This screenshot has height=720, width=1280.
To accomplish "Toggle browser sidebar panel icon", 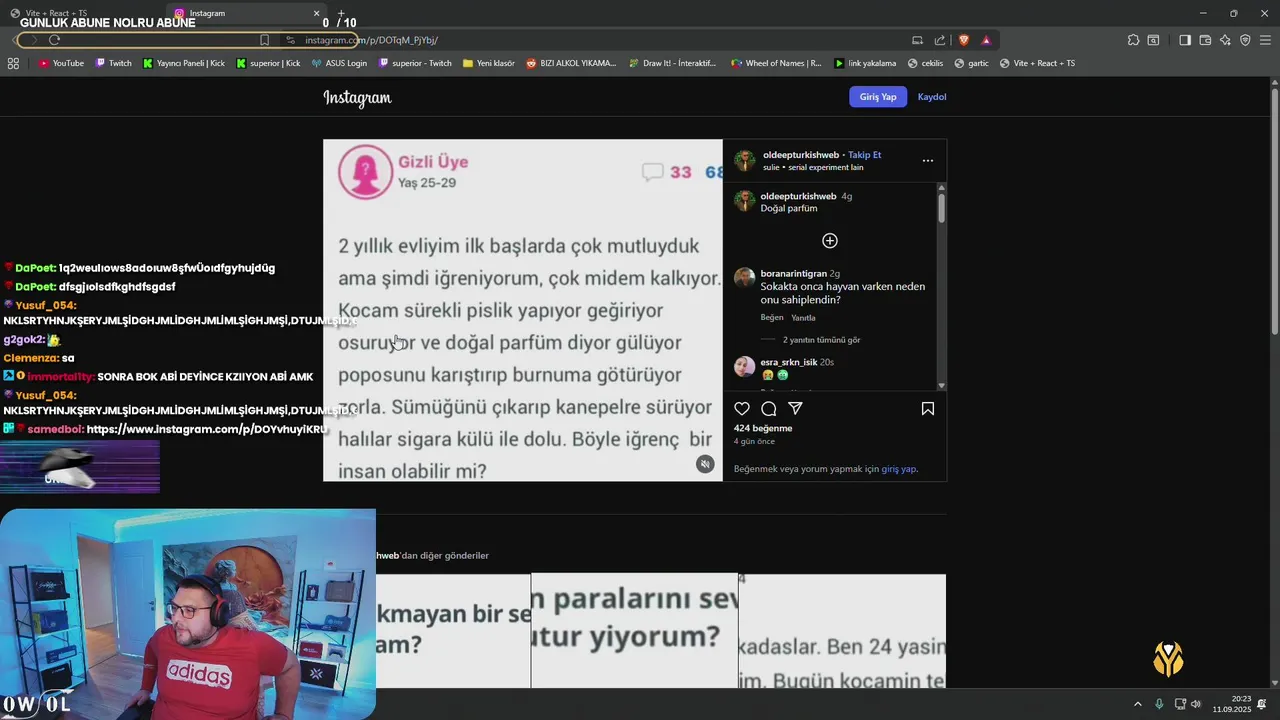I will coord(1185,40).
